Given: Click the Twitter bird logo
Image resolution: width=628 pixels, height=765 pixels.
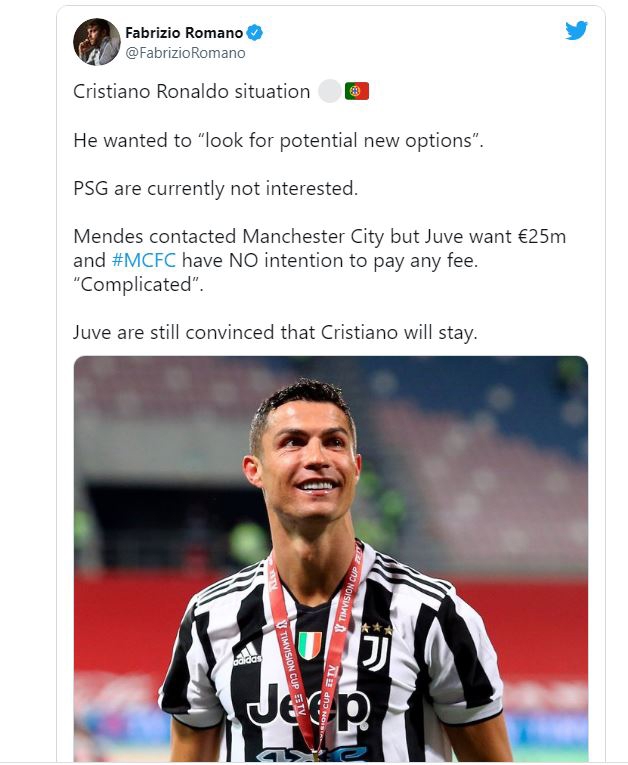Looking at the screenshot, I should (576, 30).
